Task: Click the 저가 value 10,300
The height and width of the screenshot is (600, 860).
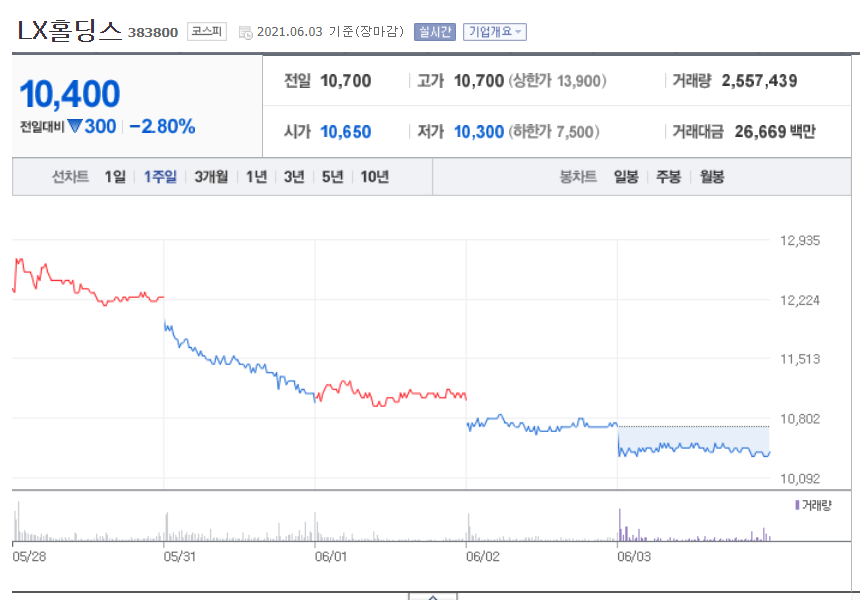Action: click(479, 132)
